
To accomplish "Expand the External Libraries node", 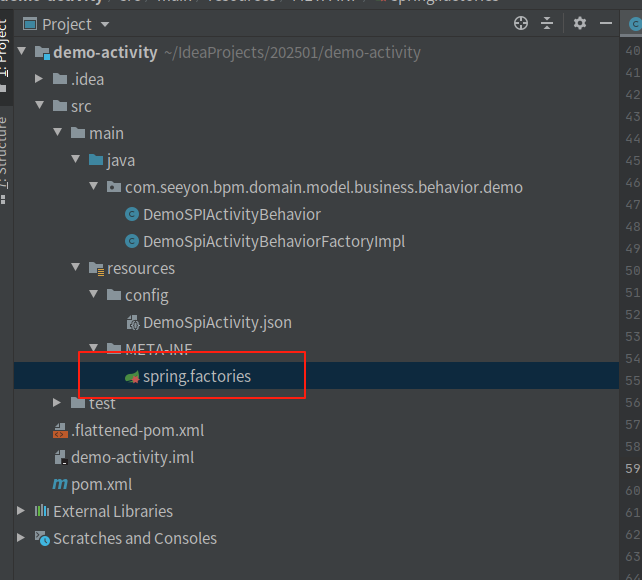I will [x=22, y=511].
